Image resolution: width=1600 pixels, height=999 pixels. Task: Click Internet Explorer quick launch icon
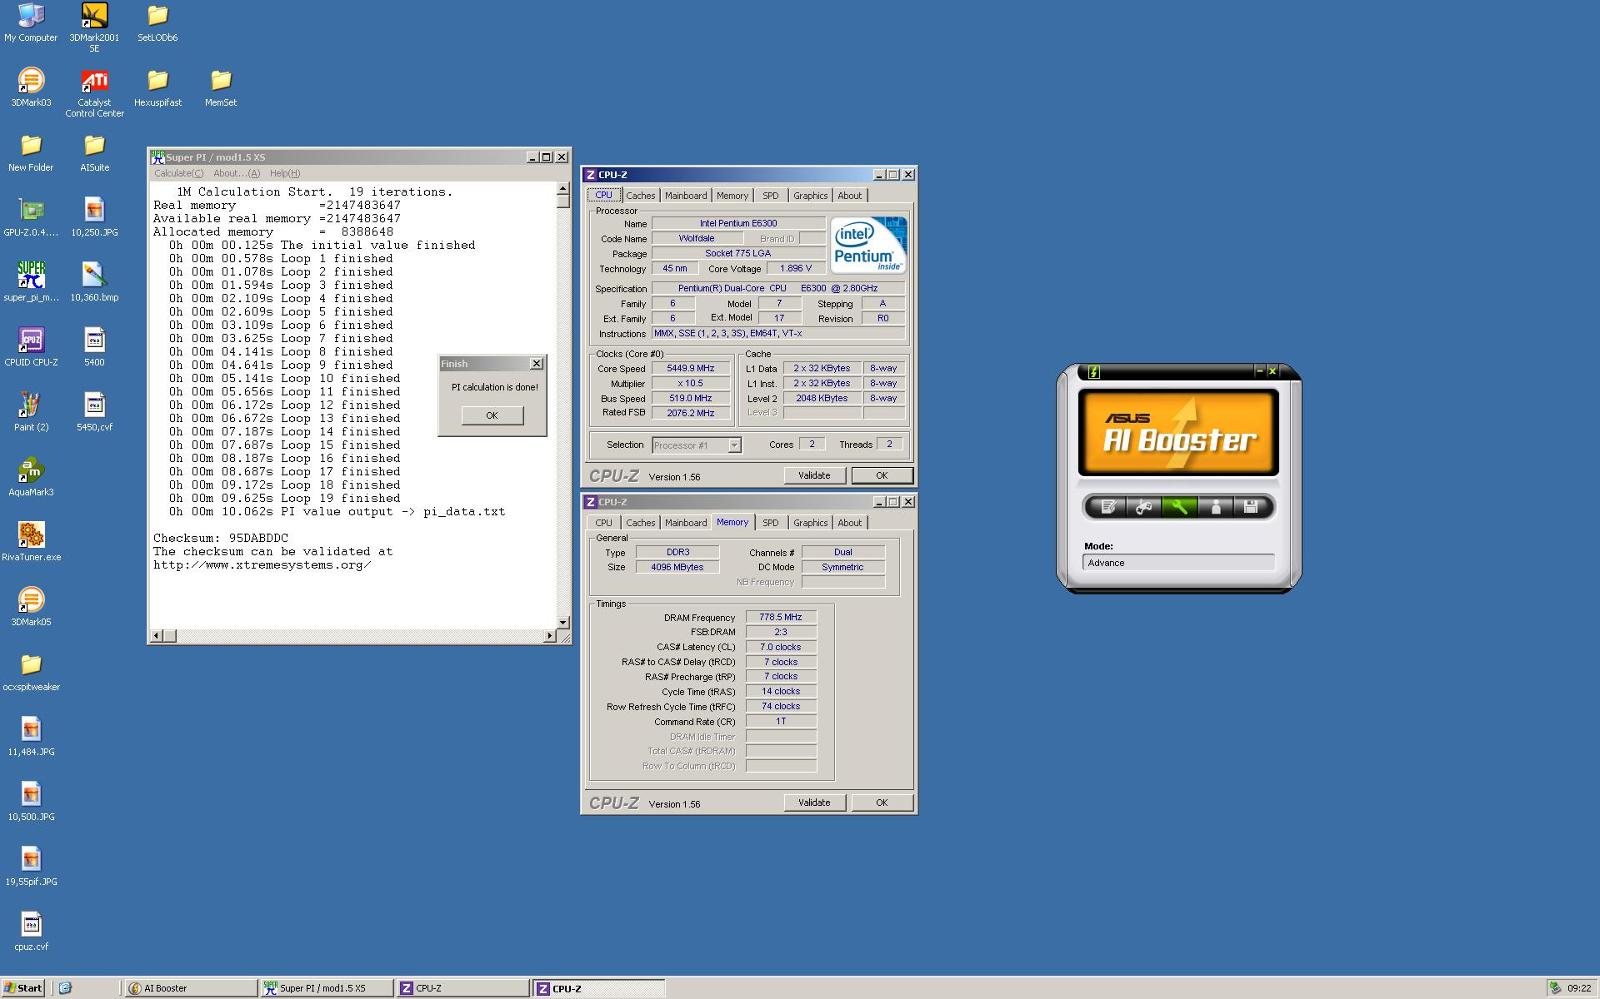click(65, 988)
